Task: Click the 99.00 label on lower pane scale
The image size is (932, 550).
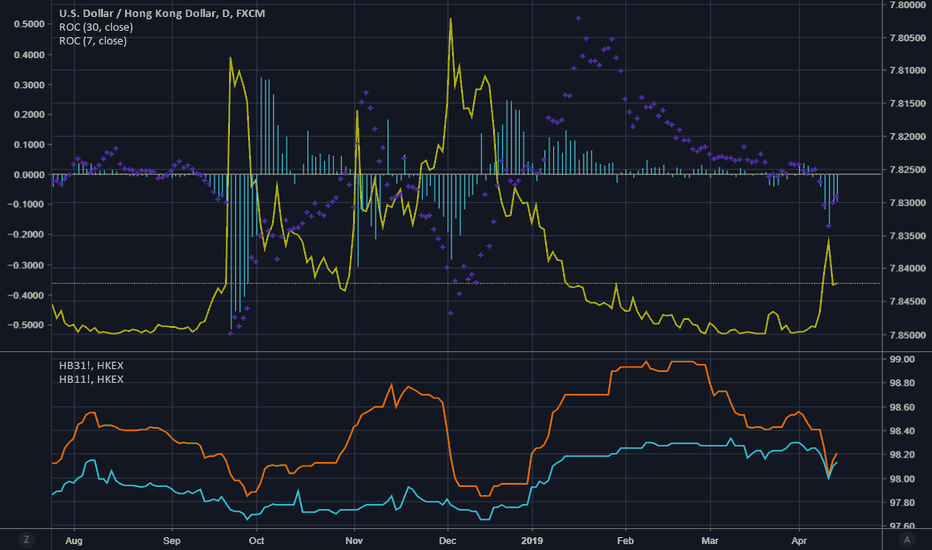Action: tap(902, 359)
